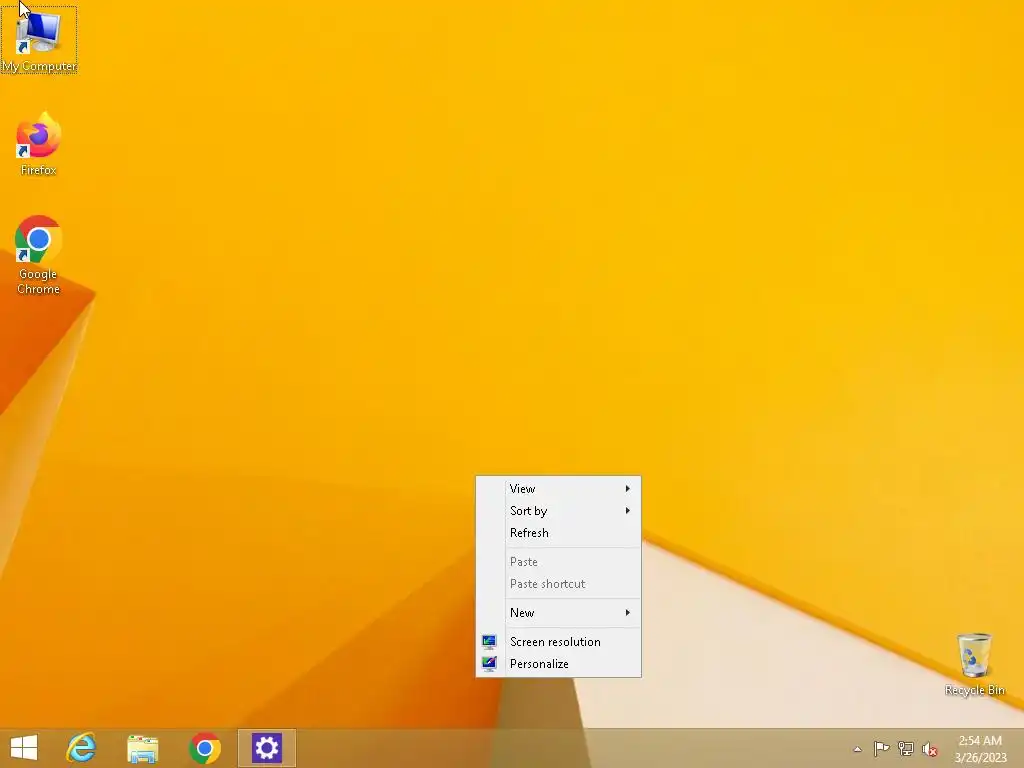1024x768 pixels.
Task: Launch Chrome from the taskbar
Action: 205,748
